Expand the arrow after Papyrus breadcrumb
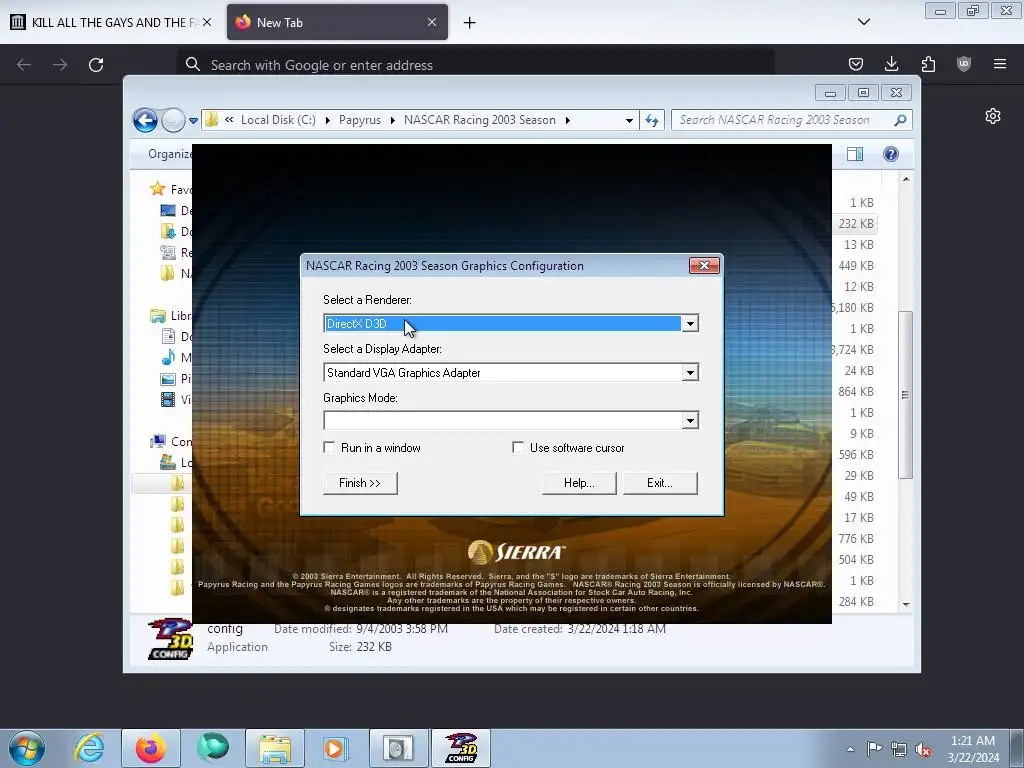The width and height of the screenshot is (1024, 768). coord(392,120)
